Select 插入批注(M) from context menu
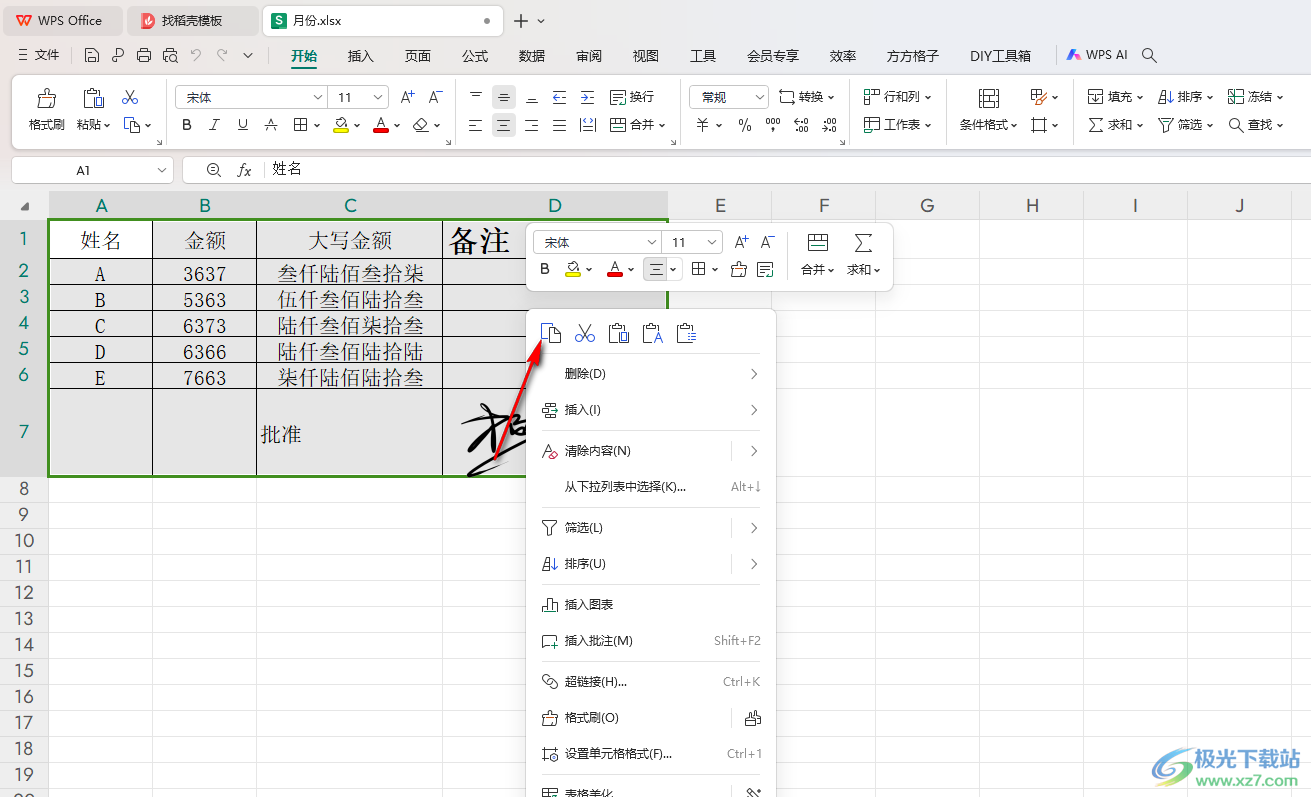 pos(598,641)
